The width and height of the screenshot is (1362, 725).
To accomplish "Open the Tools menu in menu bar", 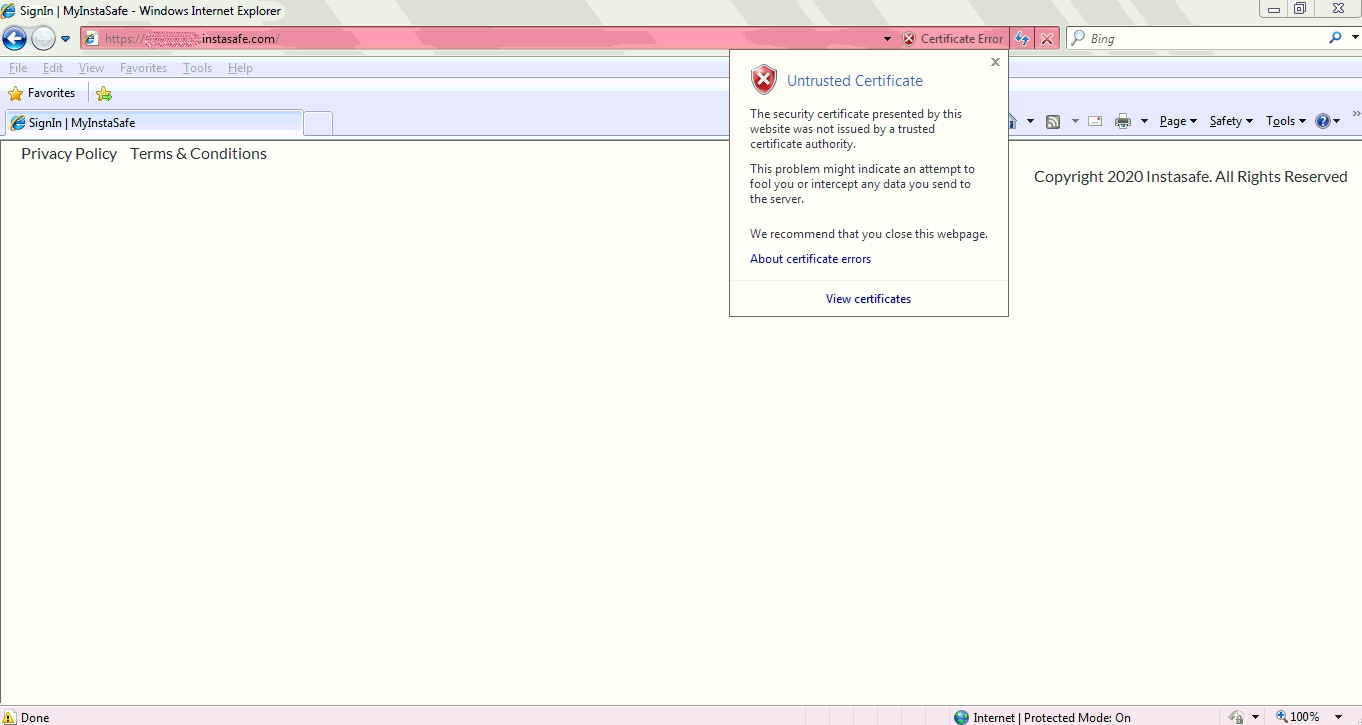I will point(197,68).
